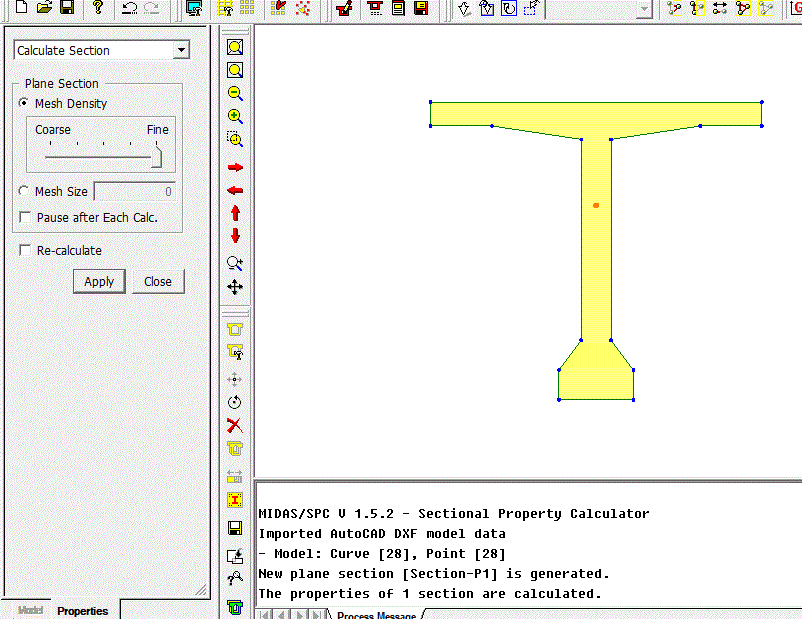Enable Pause after Each Calc. checkbox
The width and height of the screenshot is (802, 619).
tap(26, 217)
